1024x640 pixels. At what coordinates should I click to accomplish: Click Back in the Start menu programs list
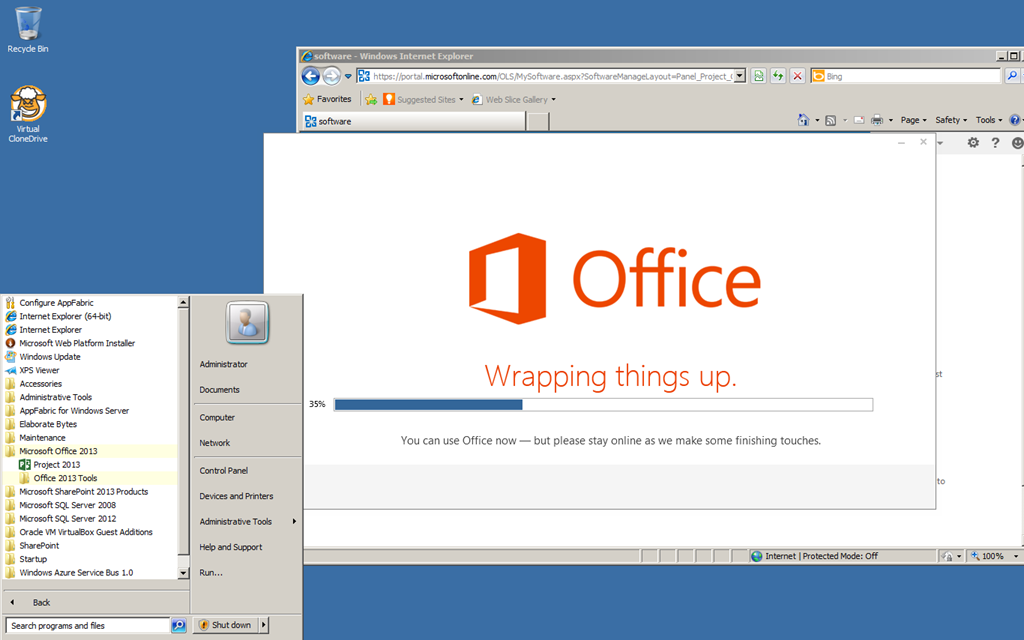tap(41, 603)
